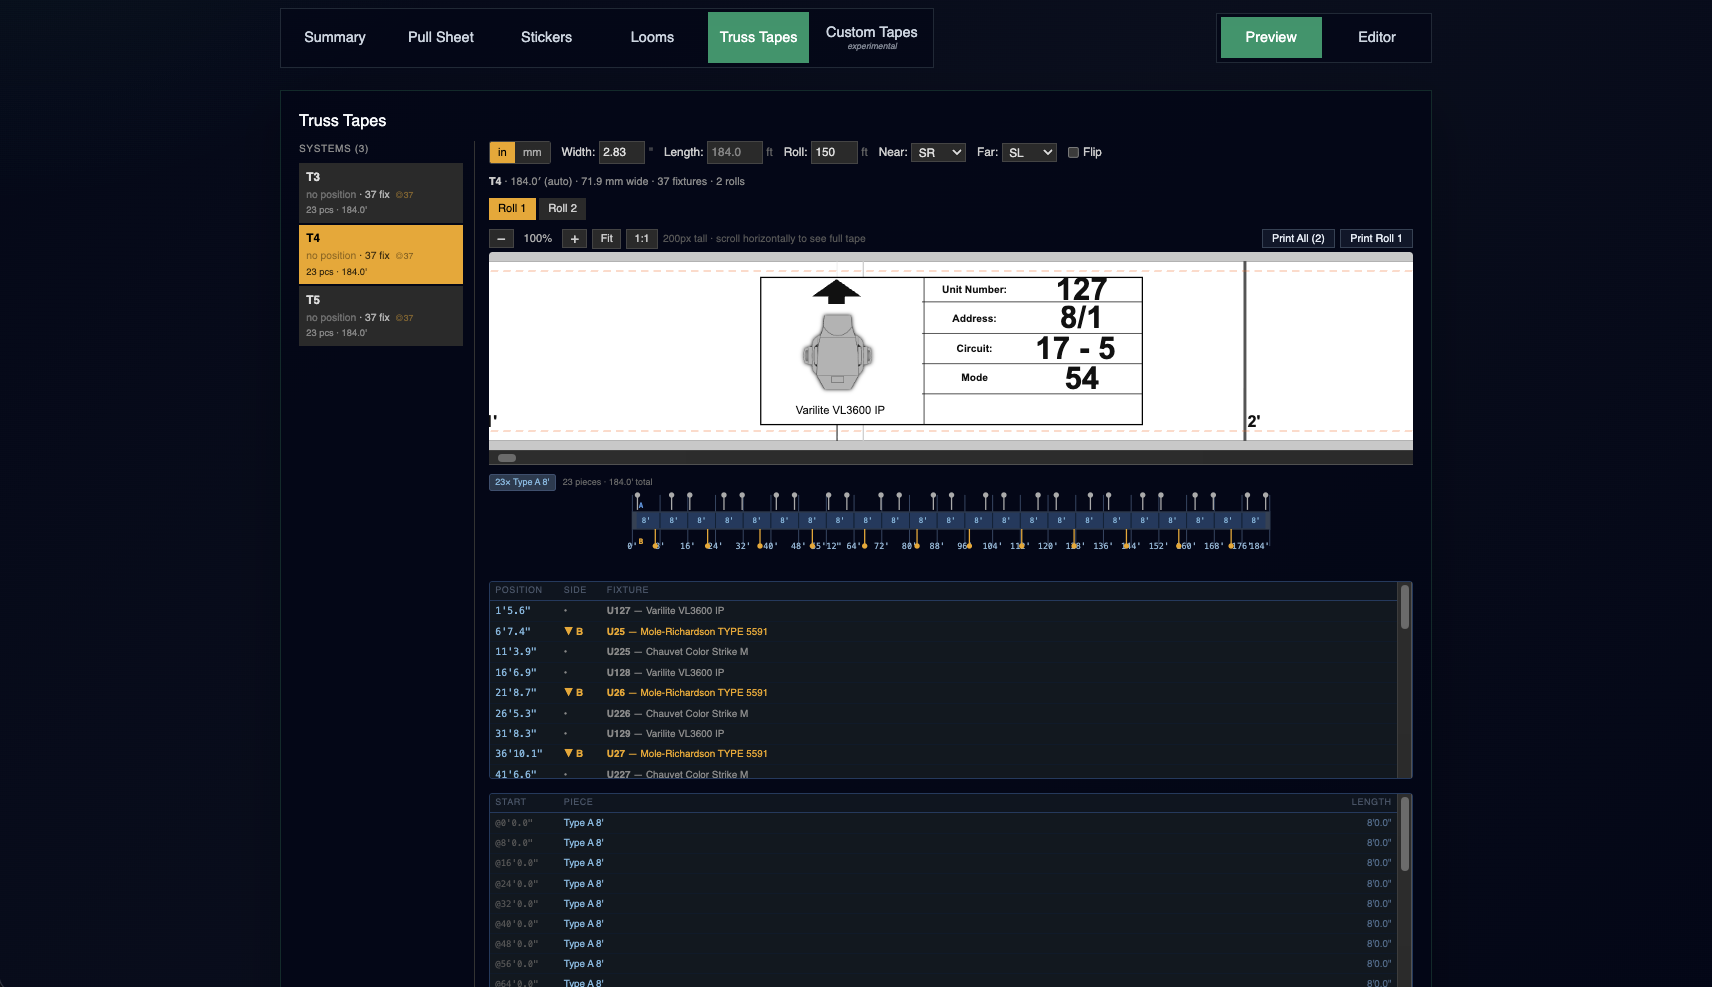Open the Near side dropdown

(938, 152)
